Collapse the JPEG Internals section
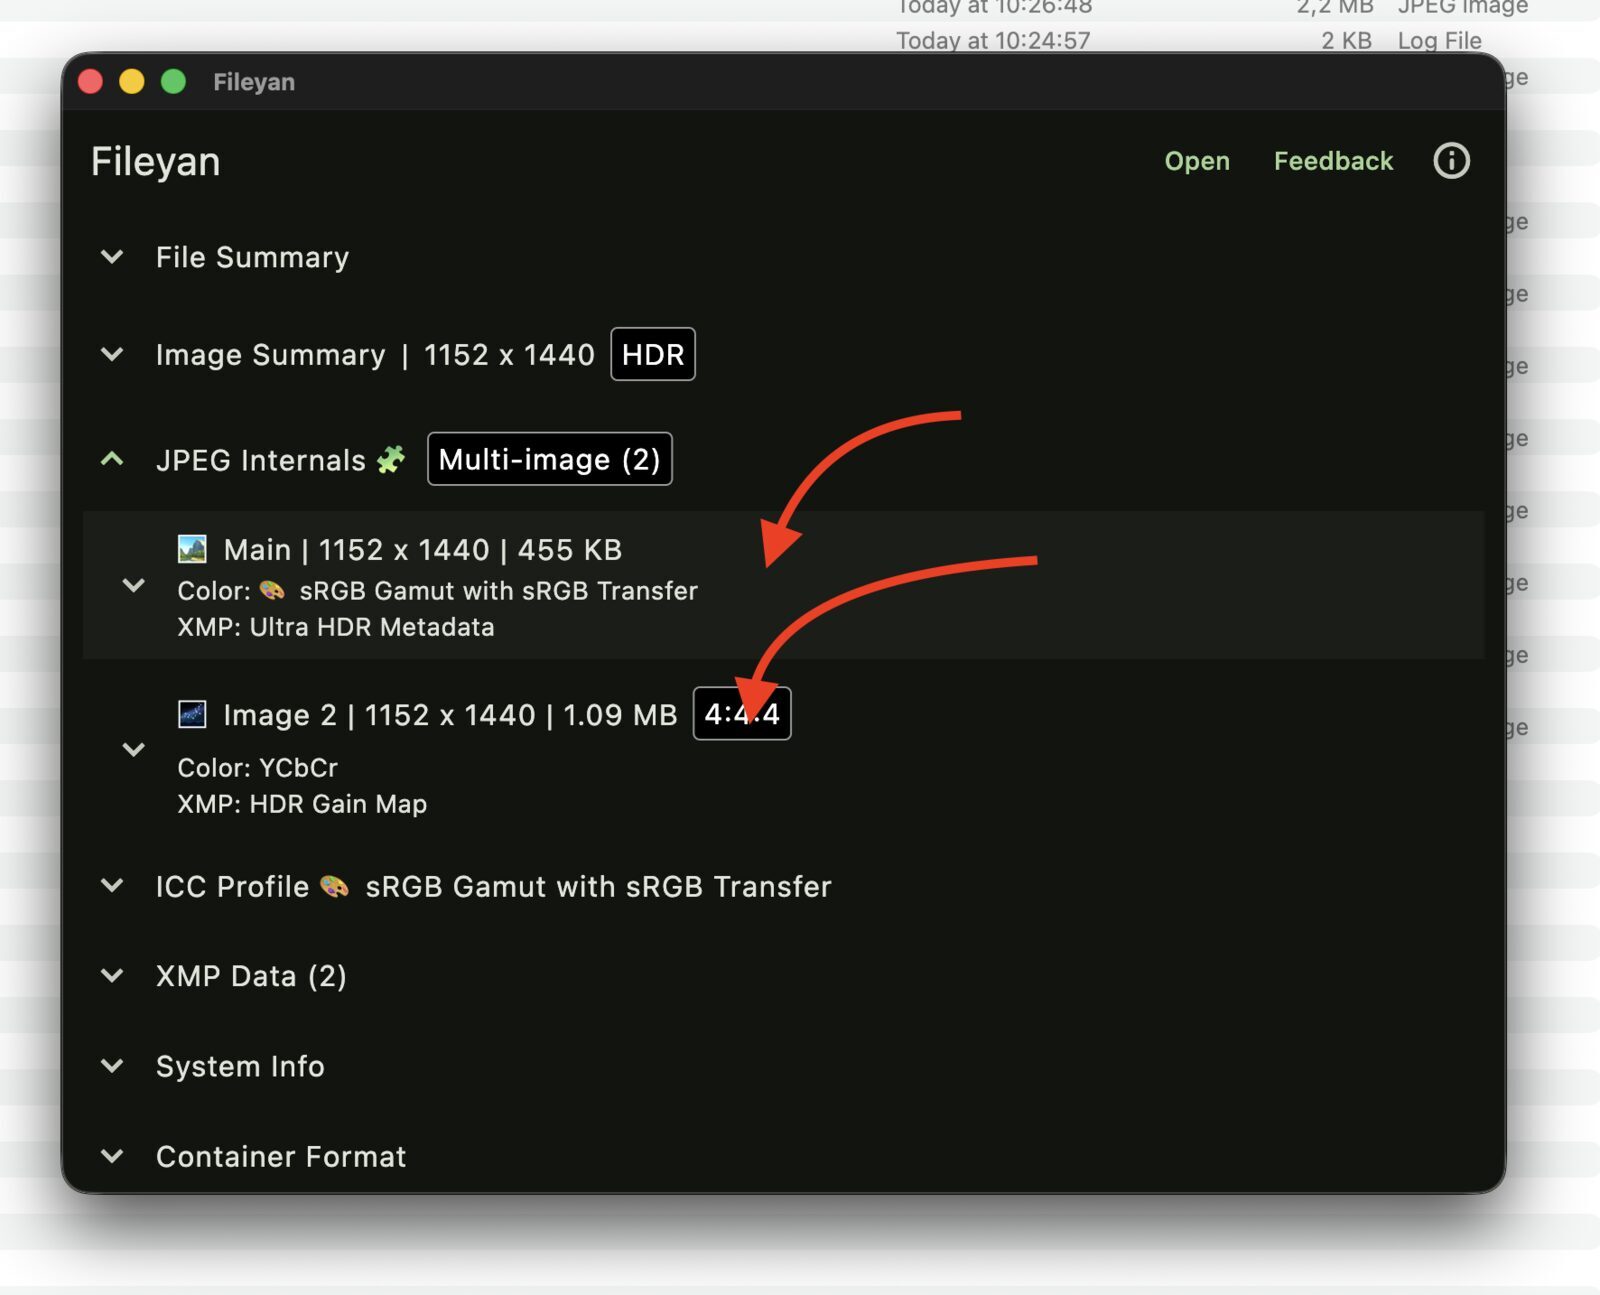The width and height of the screenshot is (1600, 1295). coord(112,460)
